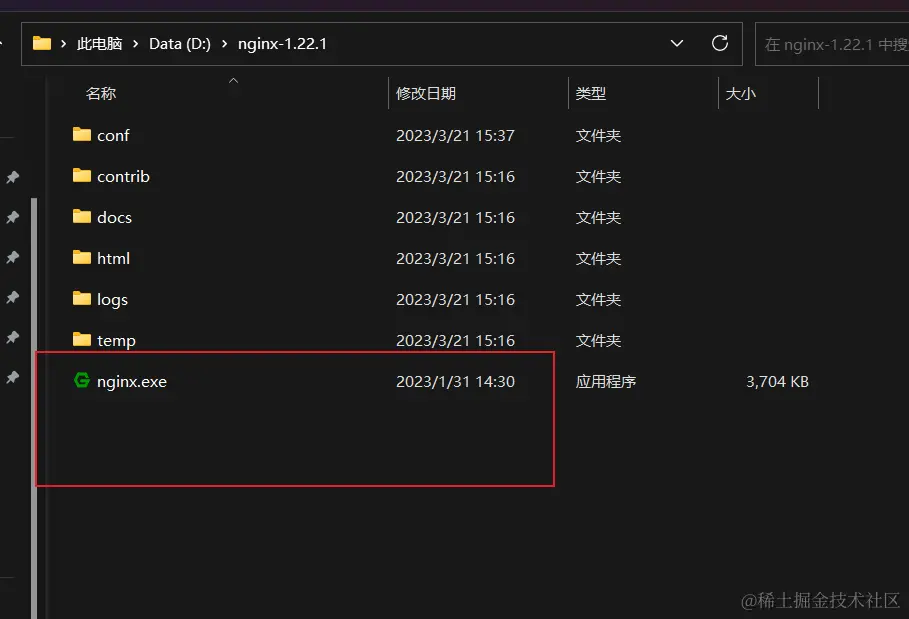Open the address bar history dropdown
Screen dimensions: 909x619
[x=677, y=43]
